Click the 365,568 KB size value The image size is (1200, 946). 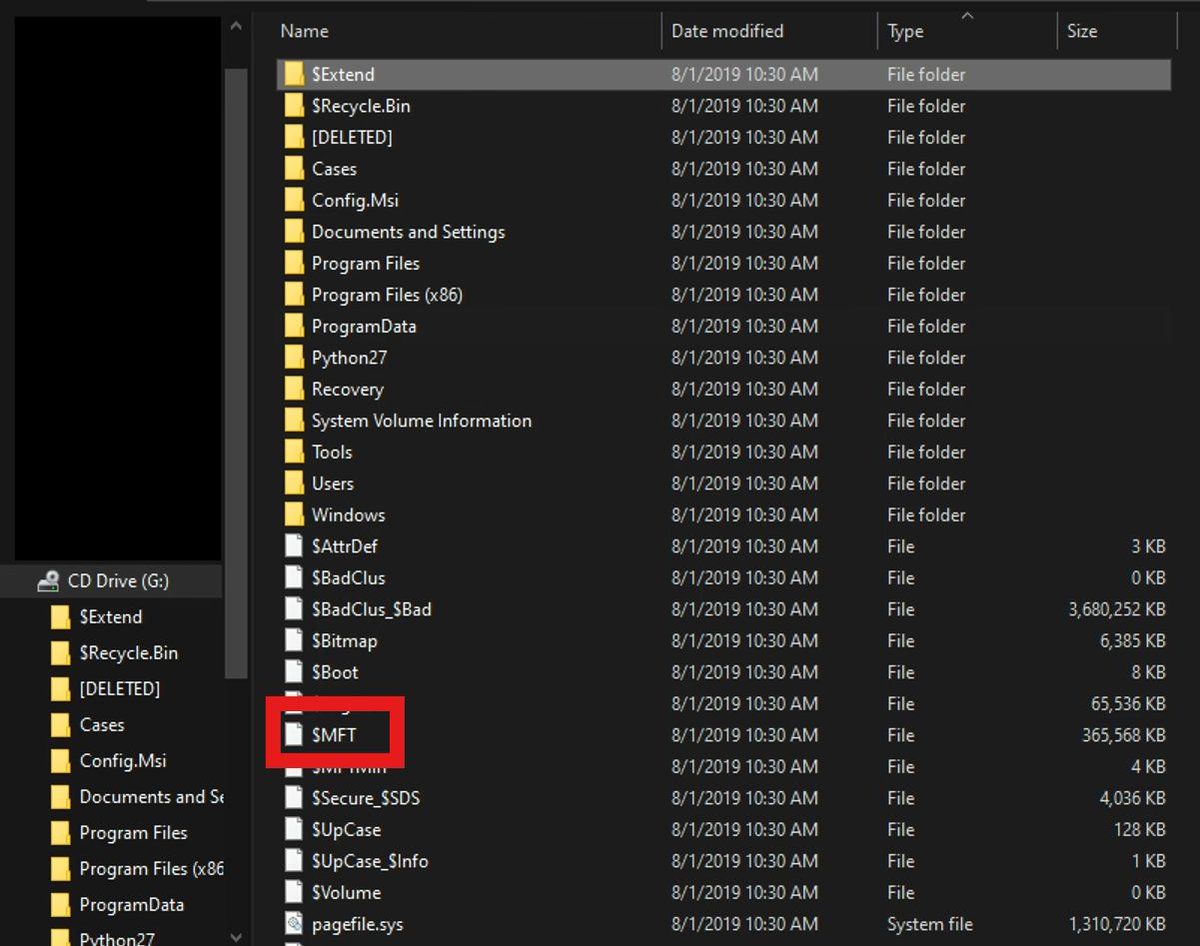tap(1124, 735)
